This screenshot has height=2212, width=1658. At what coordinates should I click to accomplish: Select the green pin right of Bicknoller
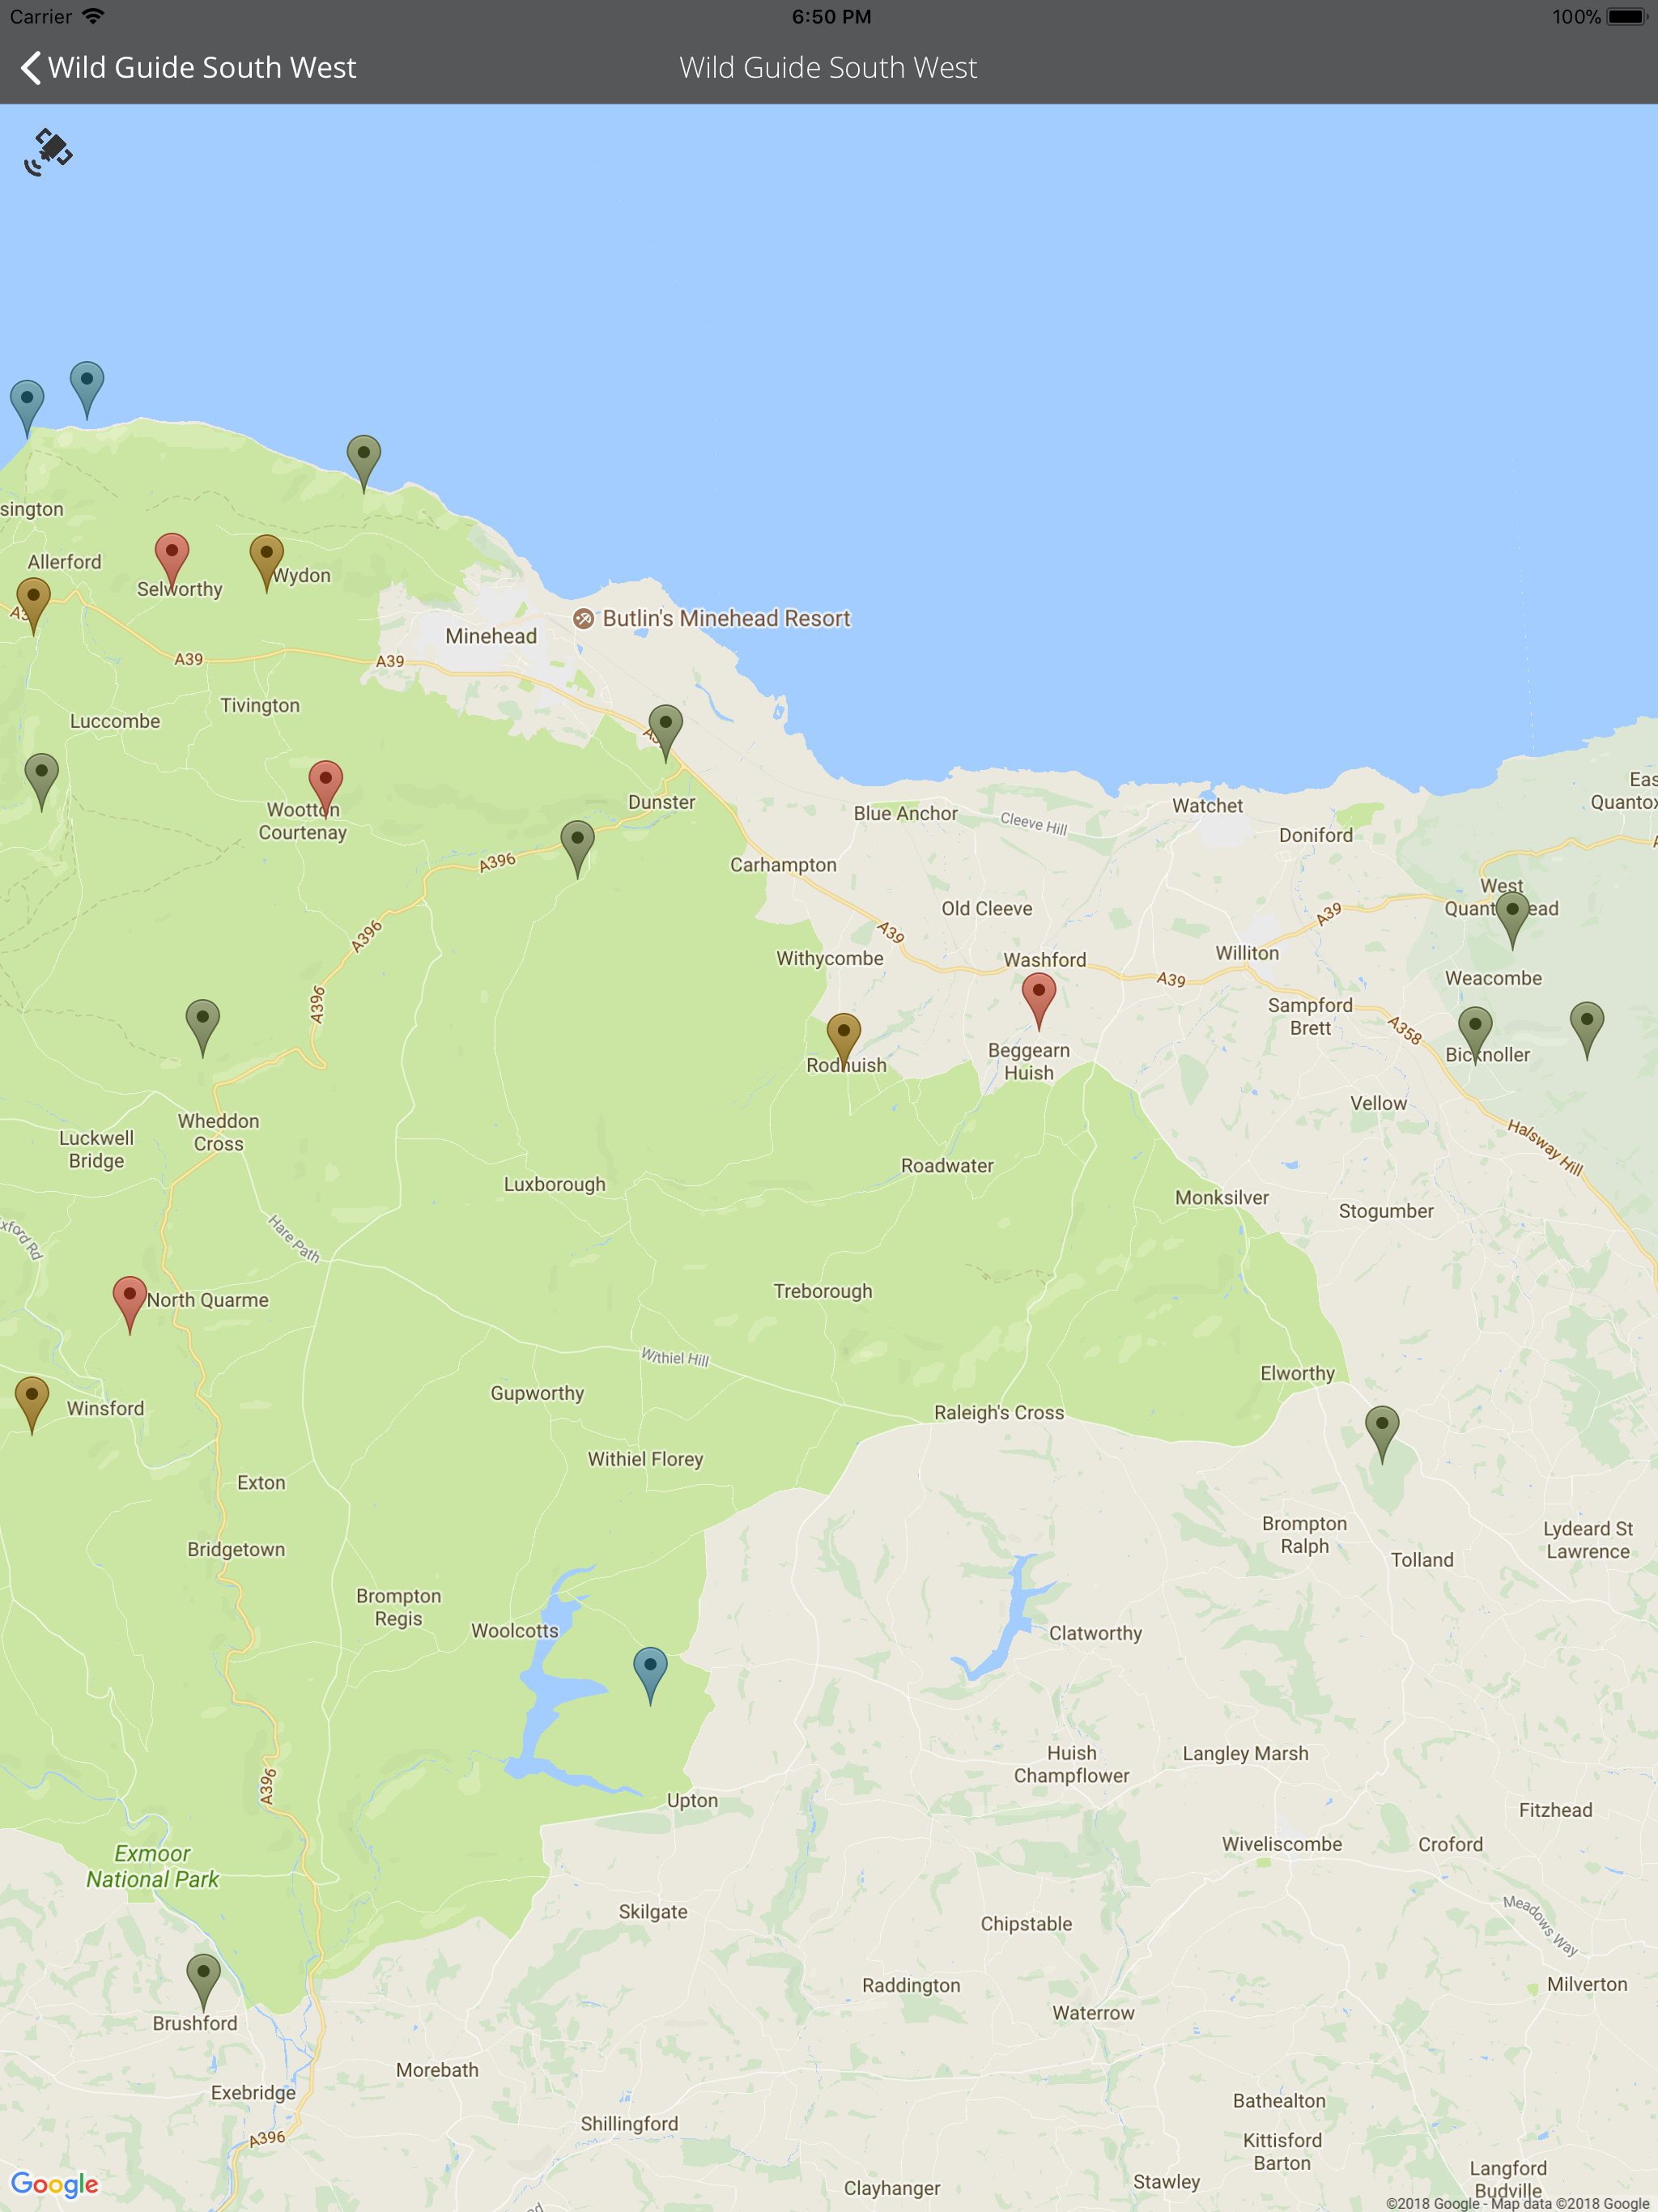click(1586, 1031)
